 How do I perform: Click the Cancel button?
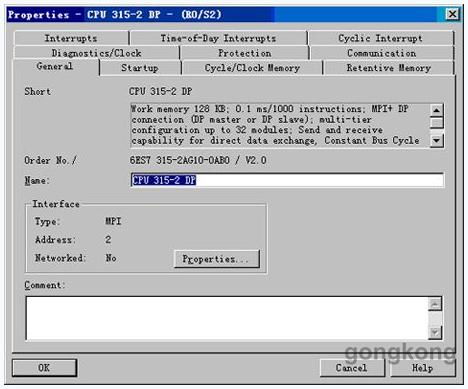pos(352,368)
